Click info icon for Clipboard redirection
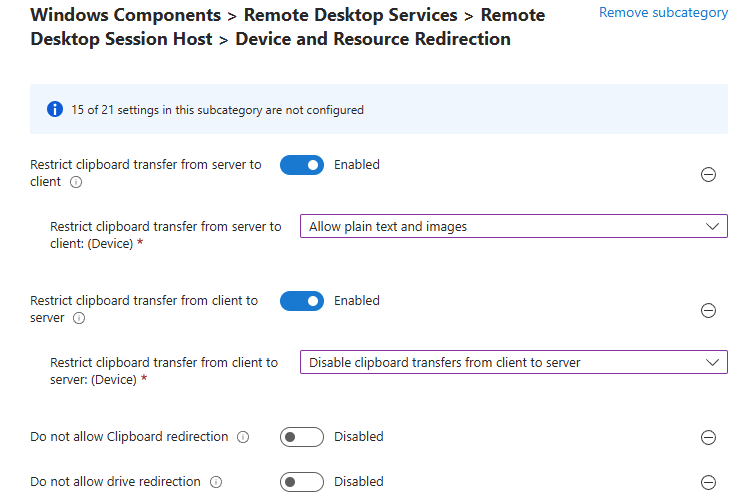The image size is (745, 496). pyautogui.click(x=243, y=437)
